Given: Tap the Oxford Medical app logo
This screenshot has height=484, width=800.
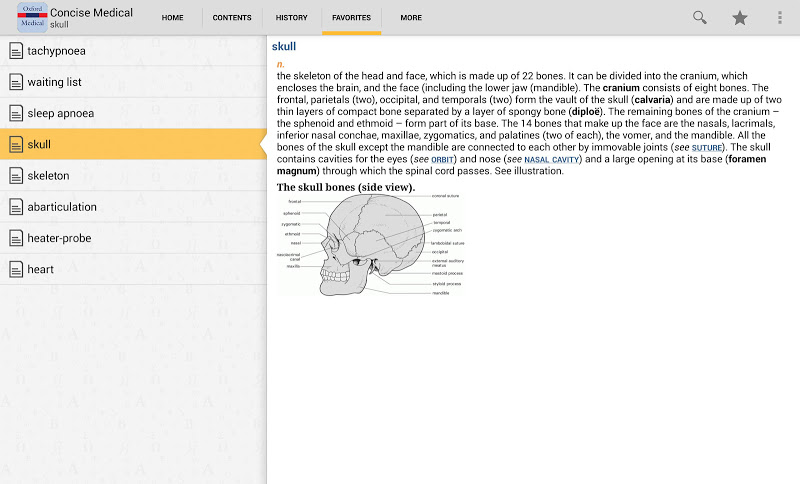Looking at the screenshot, I should tap(32, 17).
